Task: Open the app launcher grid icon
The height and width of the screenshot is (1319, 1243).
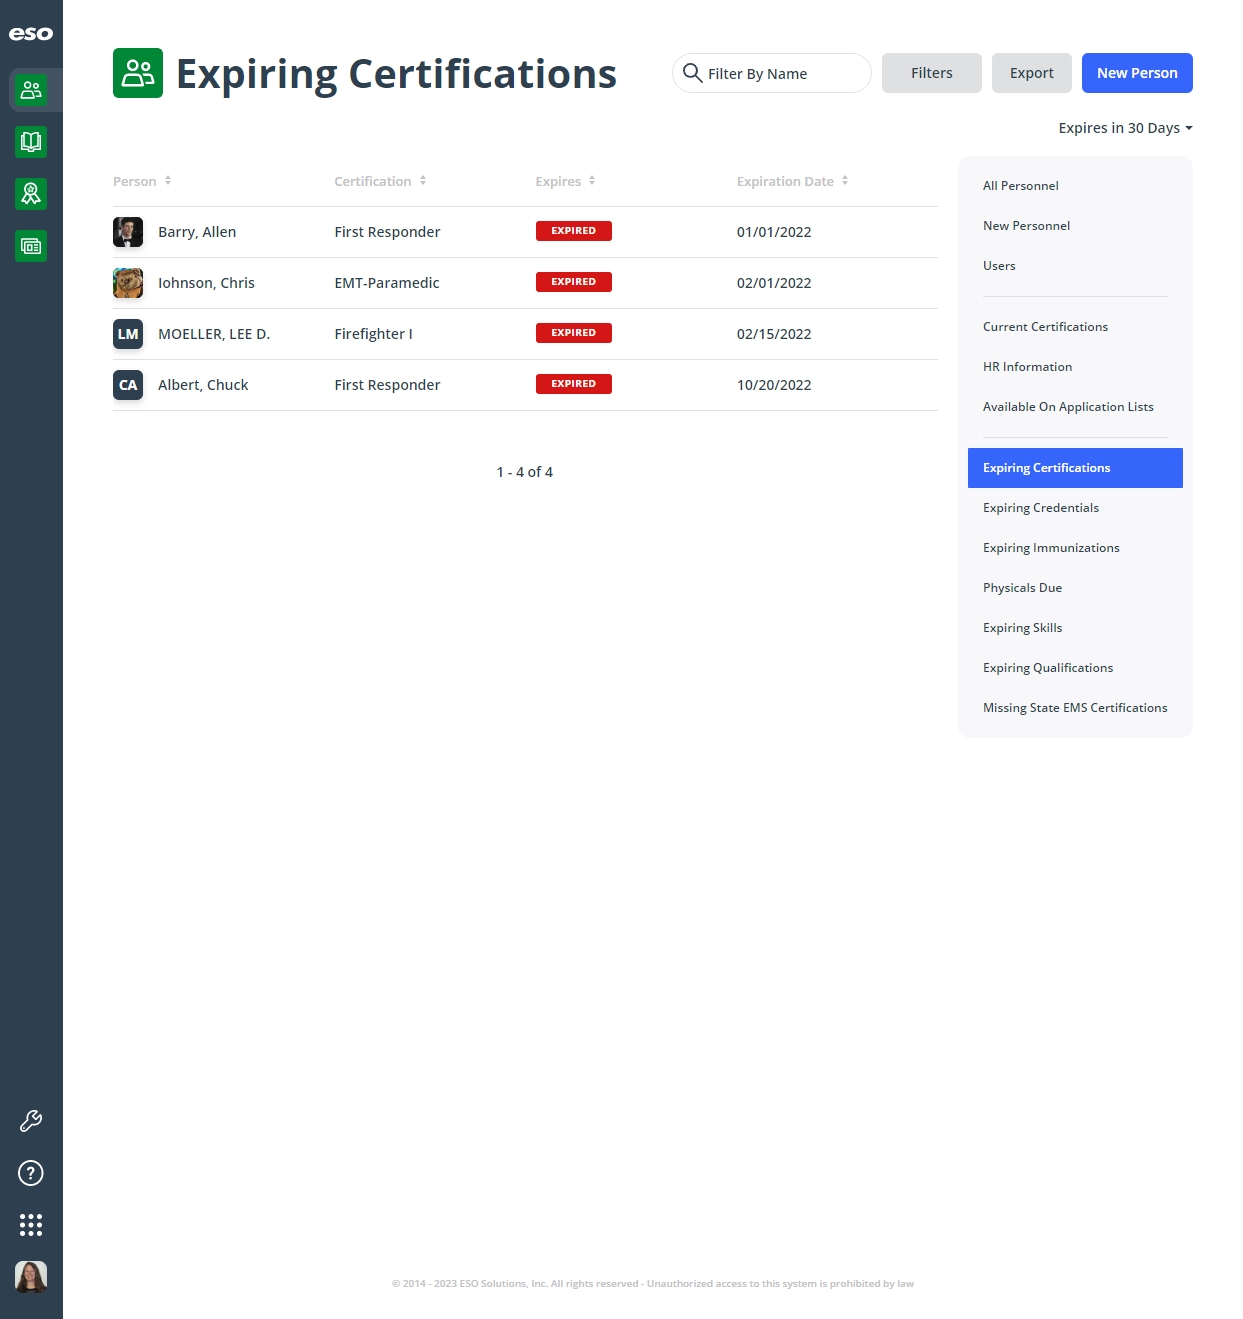Action: [31, 1225]
